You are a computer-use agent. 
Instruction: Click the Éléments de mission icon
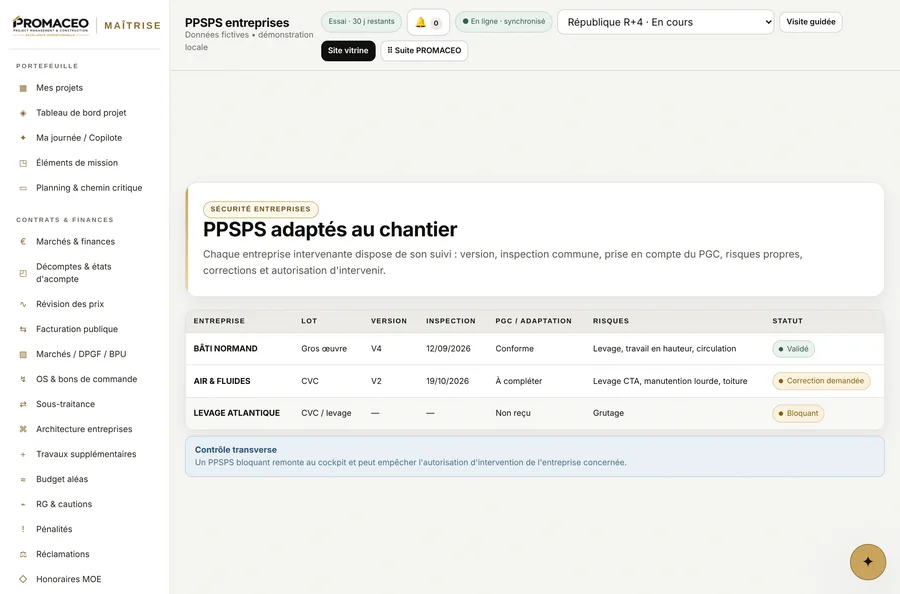pyautogui.click(x=23, y=163)
